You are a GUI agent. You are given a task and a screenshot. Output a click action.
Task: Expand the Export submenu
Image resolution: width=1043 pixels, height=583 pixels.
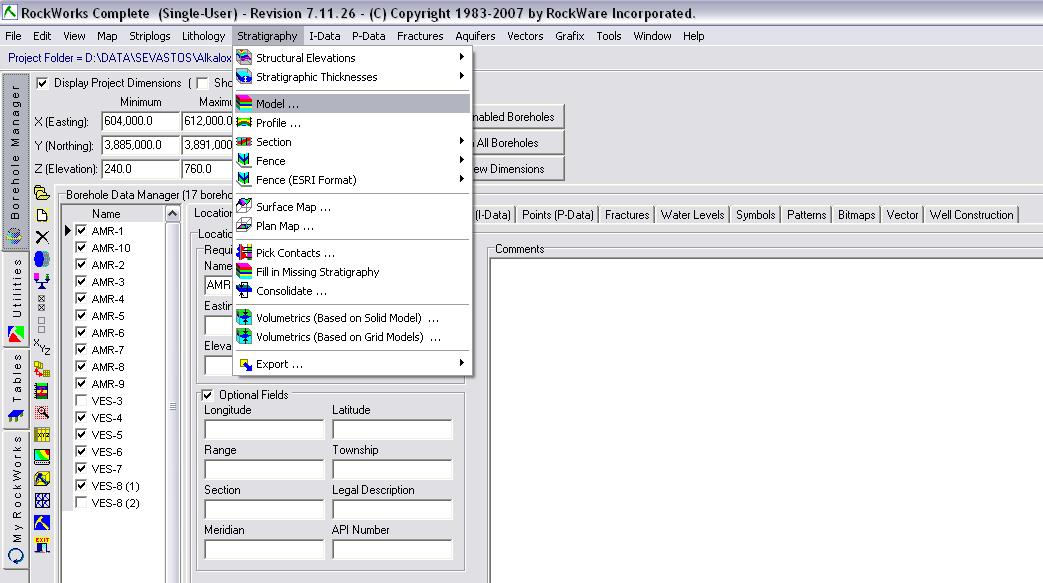353,364
